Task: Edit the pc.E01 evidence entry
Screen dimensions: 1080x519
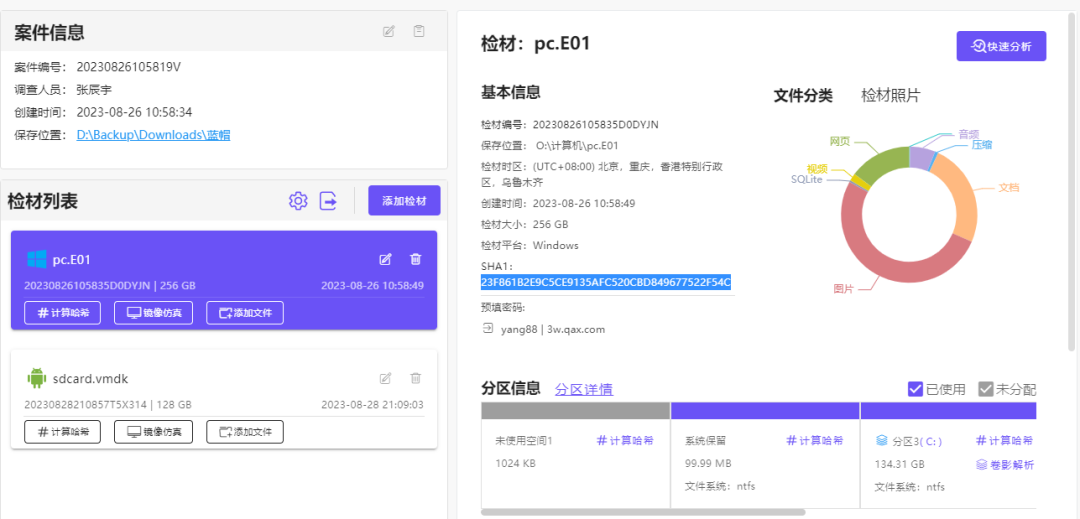Action: 386,260
